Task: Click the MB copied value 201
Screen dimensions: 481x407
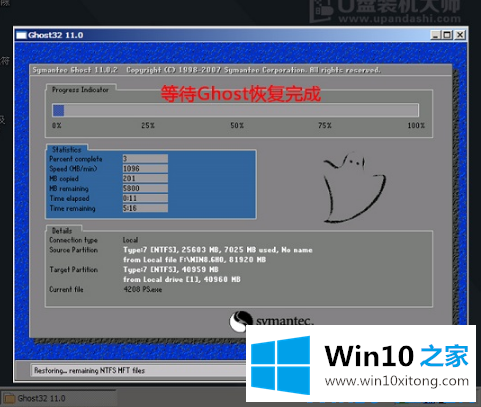Action: (145, 178)
